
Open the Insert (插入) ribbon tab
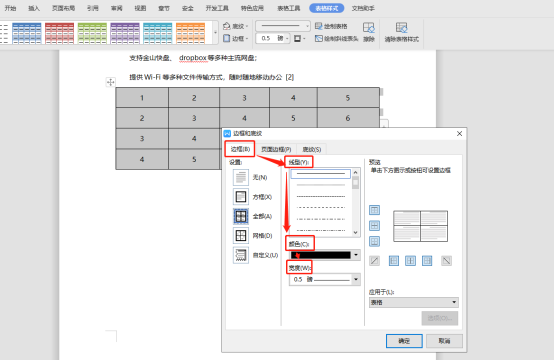coord(34,8)
